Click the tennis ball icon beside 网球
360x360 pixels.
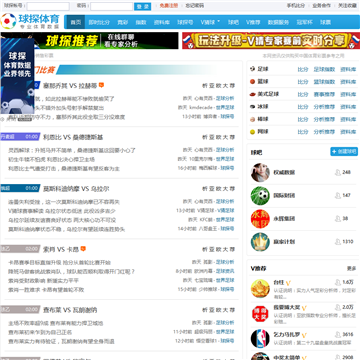252,132
